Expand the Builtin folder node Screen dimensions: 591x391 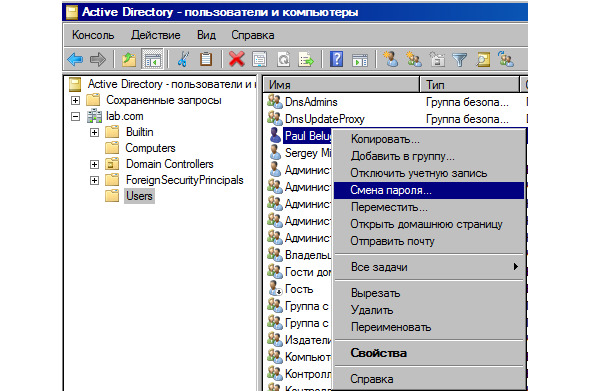point(94,132)
